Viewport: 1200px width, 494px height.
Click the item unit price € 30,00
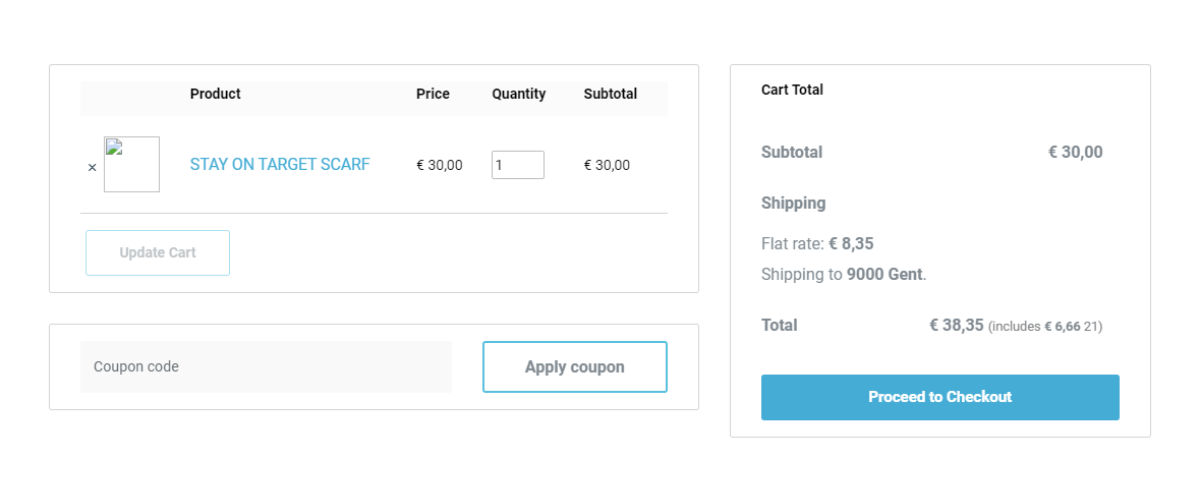(439, 165)
